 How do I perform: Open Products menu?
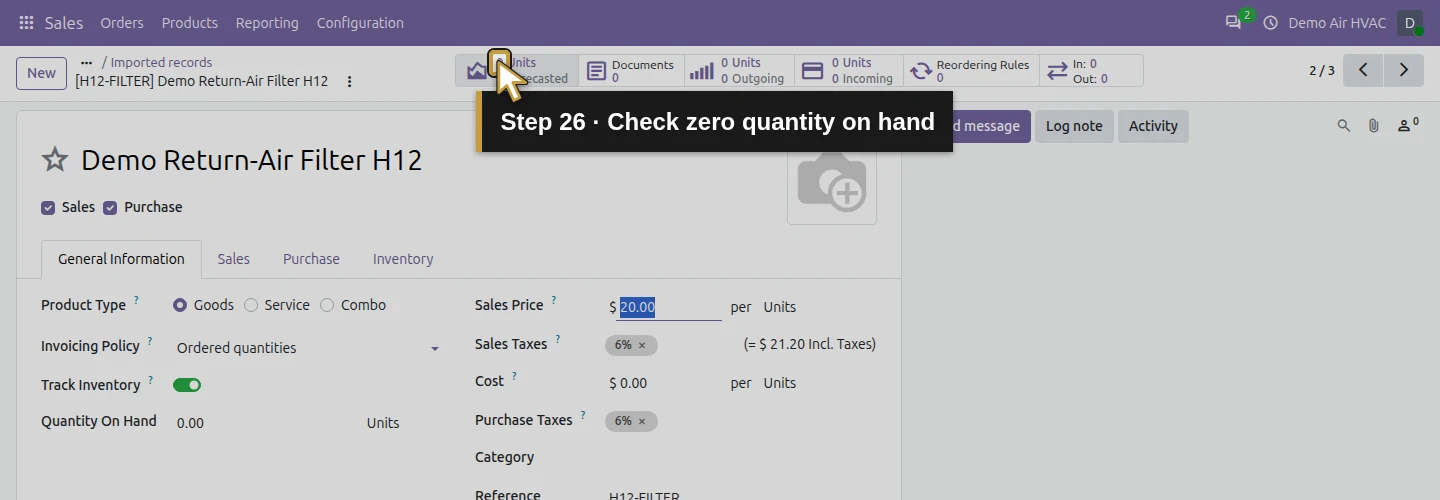[190, 22]
